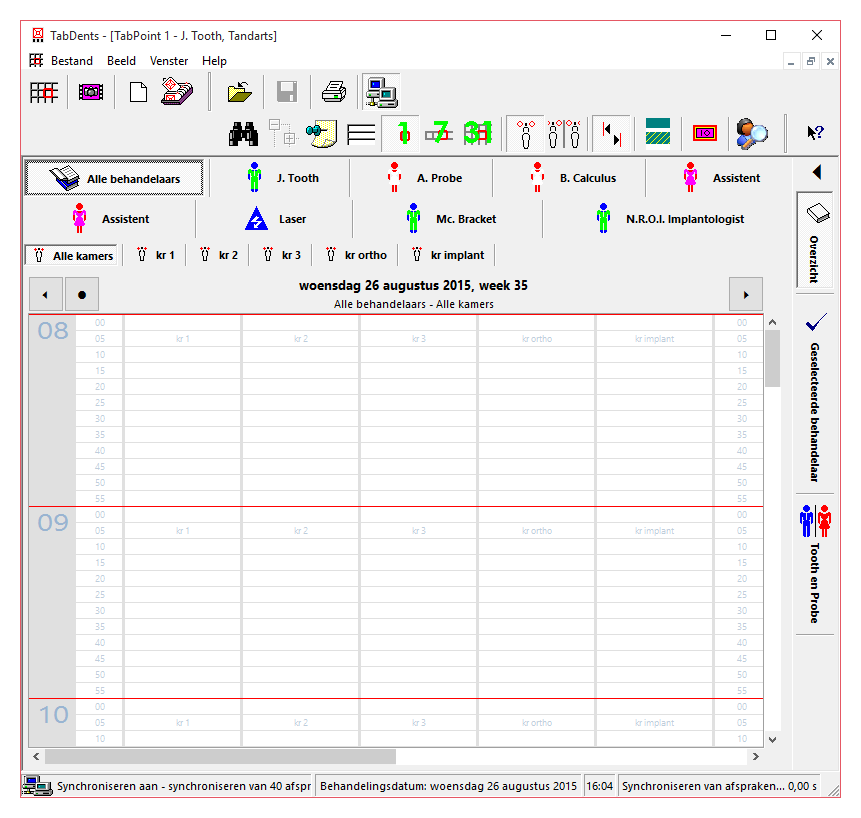Switch to 31-day month view
The image size is (861, 818).
coord(478,133)
